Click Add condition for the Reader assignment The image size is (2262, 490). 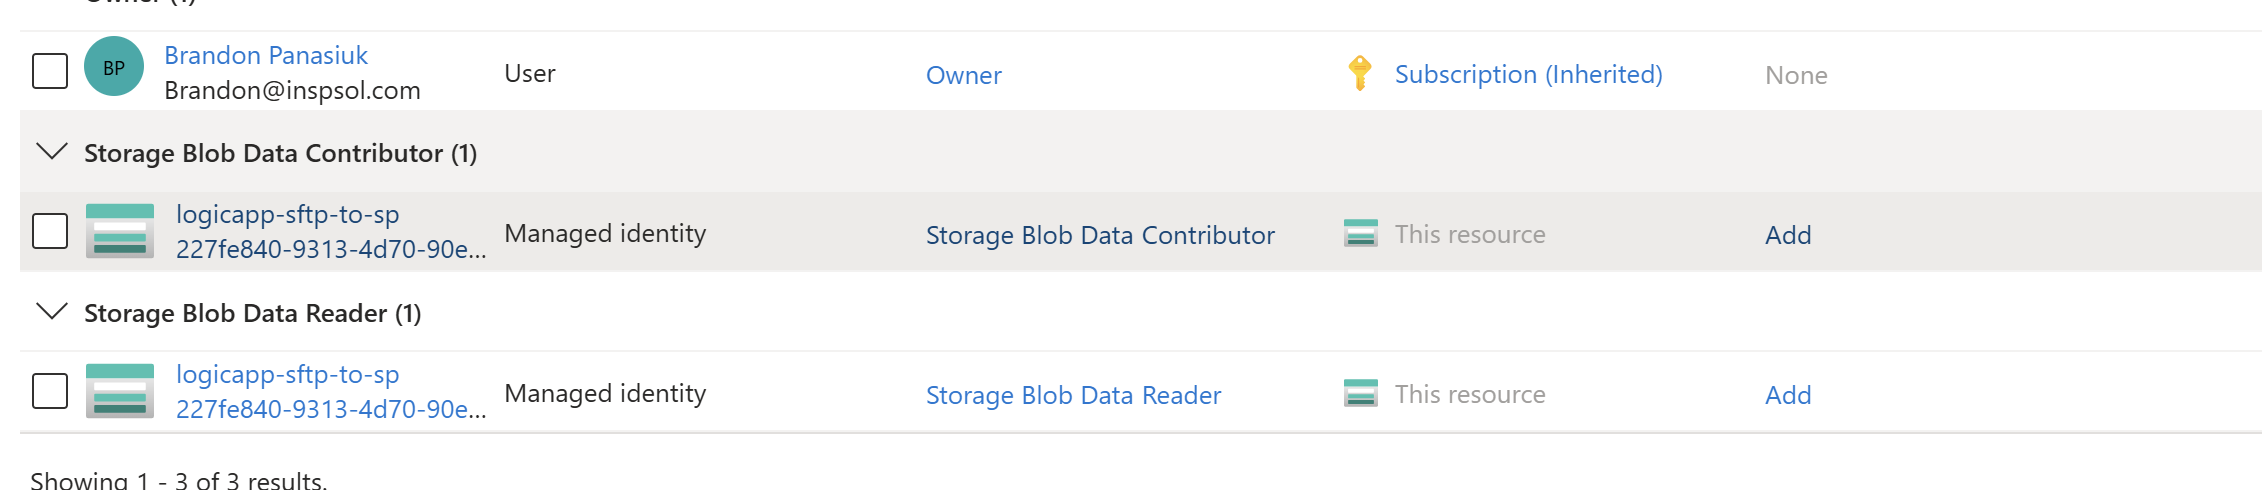[x=1788, y=395]
